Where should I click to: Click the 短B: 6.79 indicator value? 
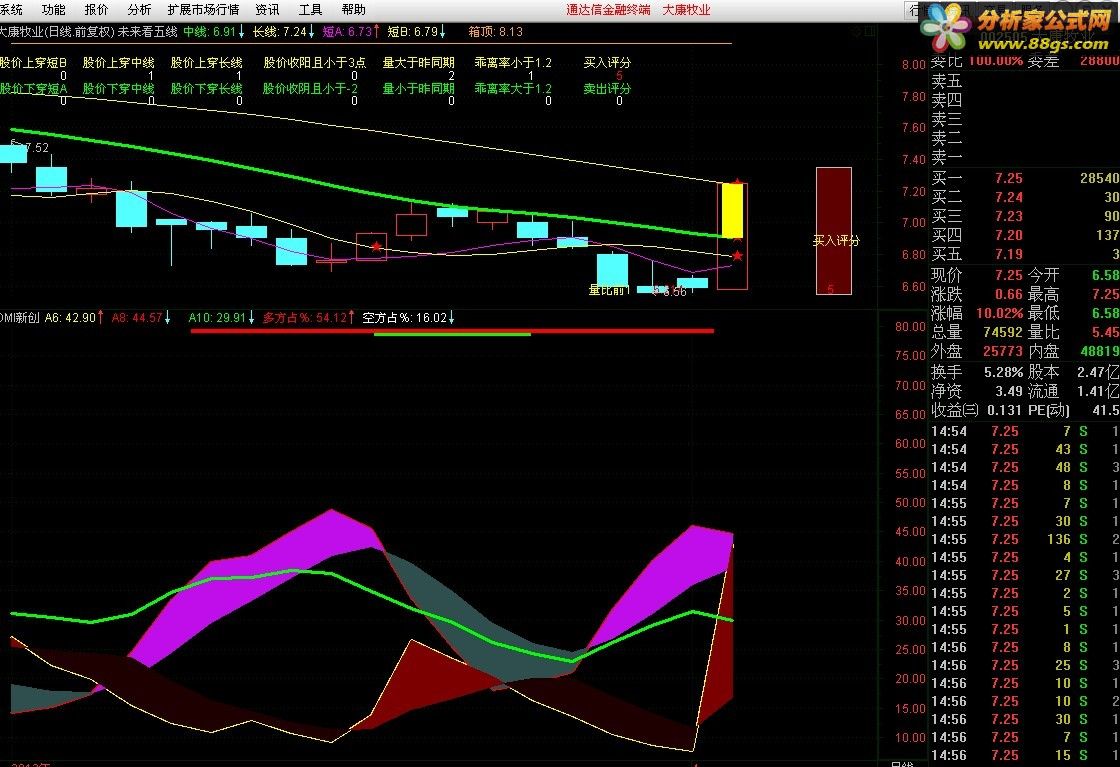coord(416,31)
